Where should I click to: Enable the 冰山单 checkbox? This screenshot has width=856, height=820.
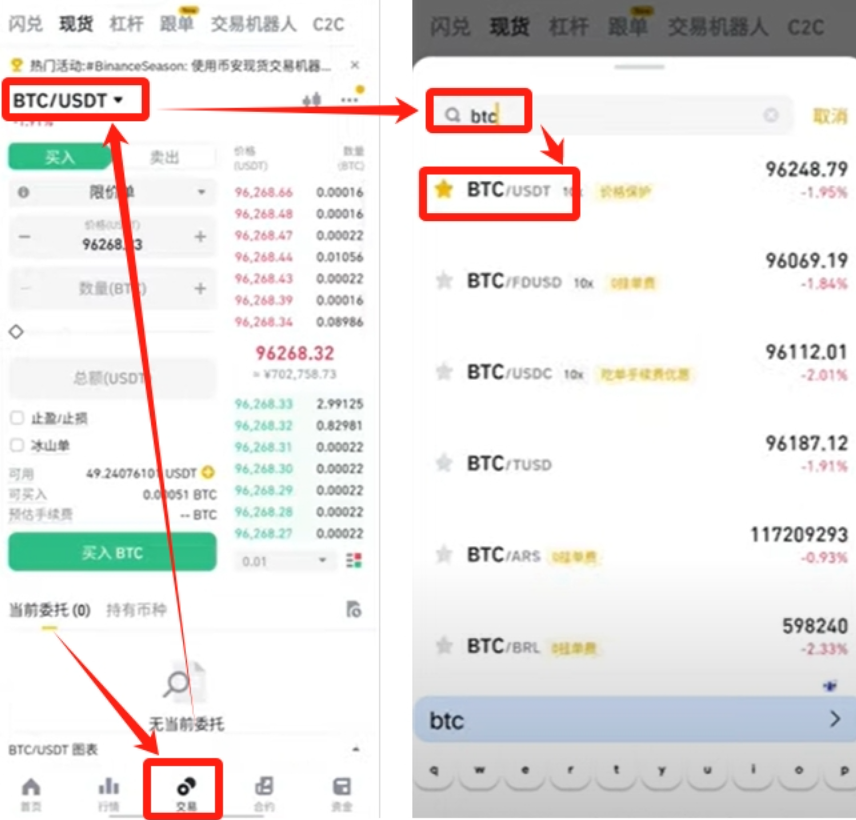pos(17,443)
